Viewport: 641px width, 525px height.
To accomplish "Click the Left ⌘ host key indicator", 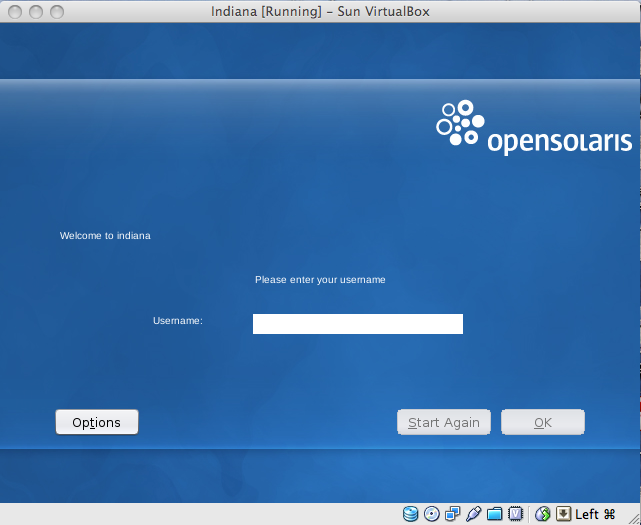I will [595, 514].
